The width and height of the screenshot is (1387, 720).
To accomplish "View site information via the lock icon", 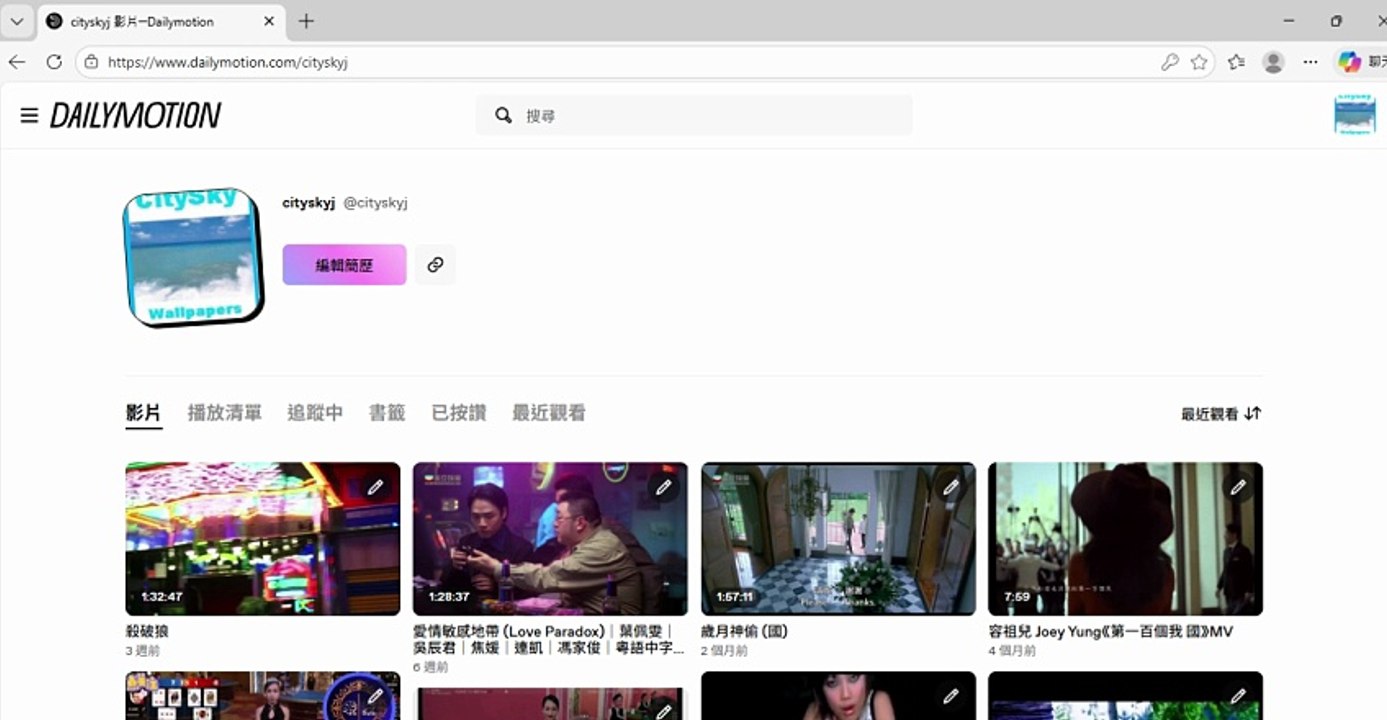I will pos(91,62).
